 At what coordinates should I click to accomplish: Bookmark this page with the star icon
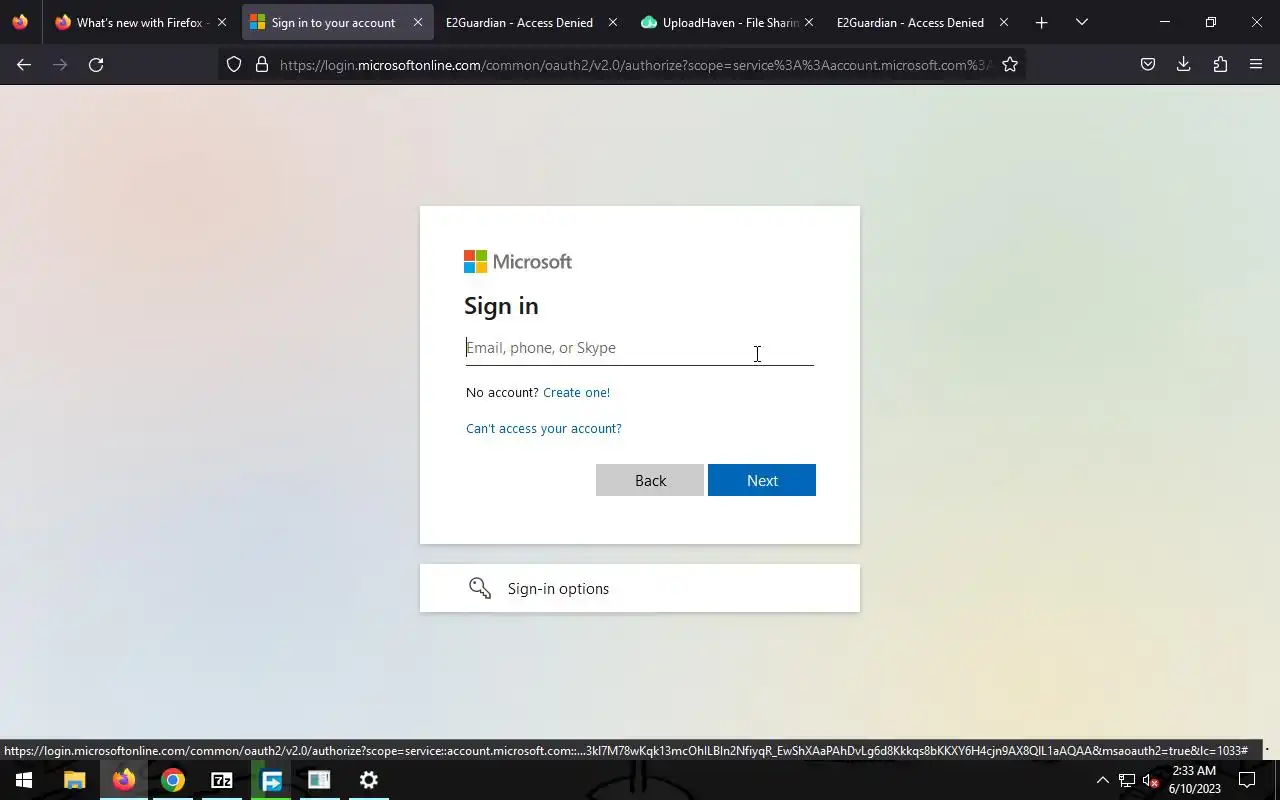click(1010, 65)
